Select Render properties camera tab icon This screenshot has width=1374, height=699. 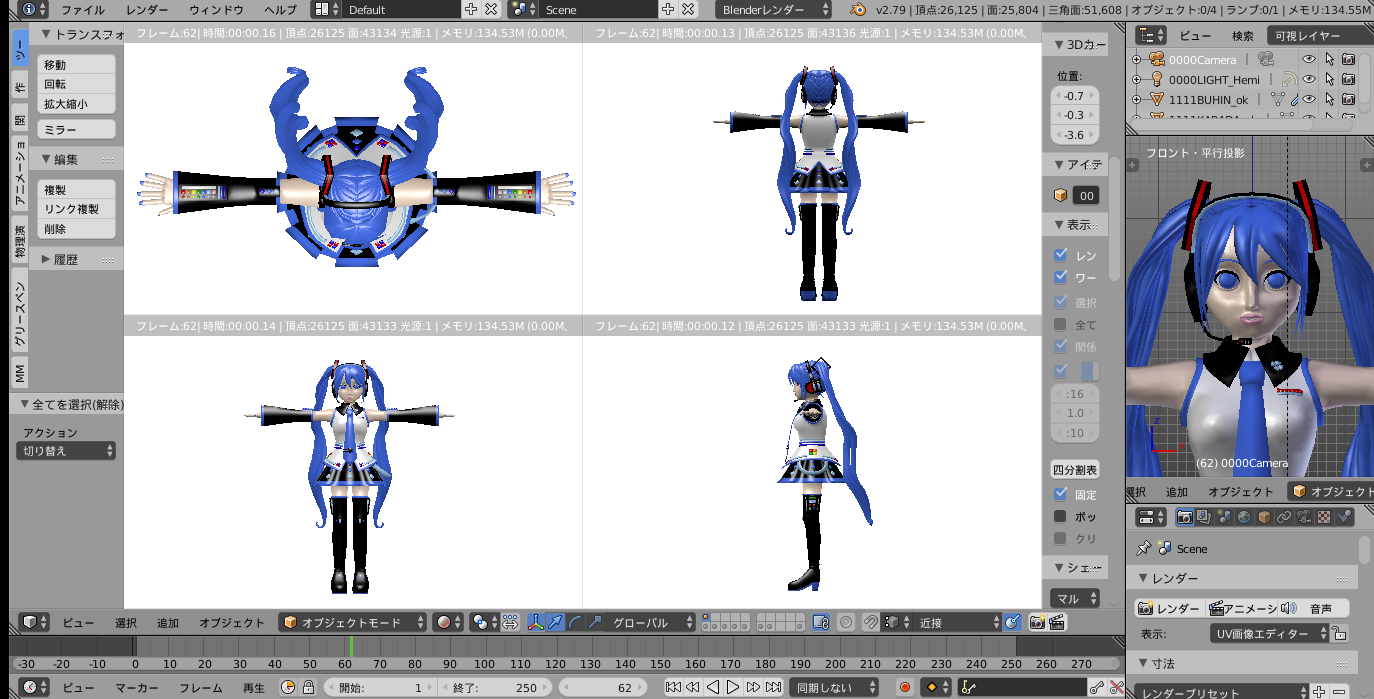click(x=1185, y=517)
